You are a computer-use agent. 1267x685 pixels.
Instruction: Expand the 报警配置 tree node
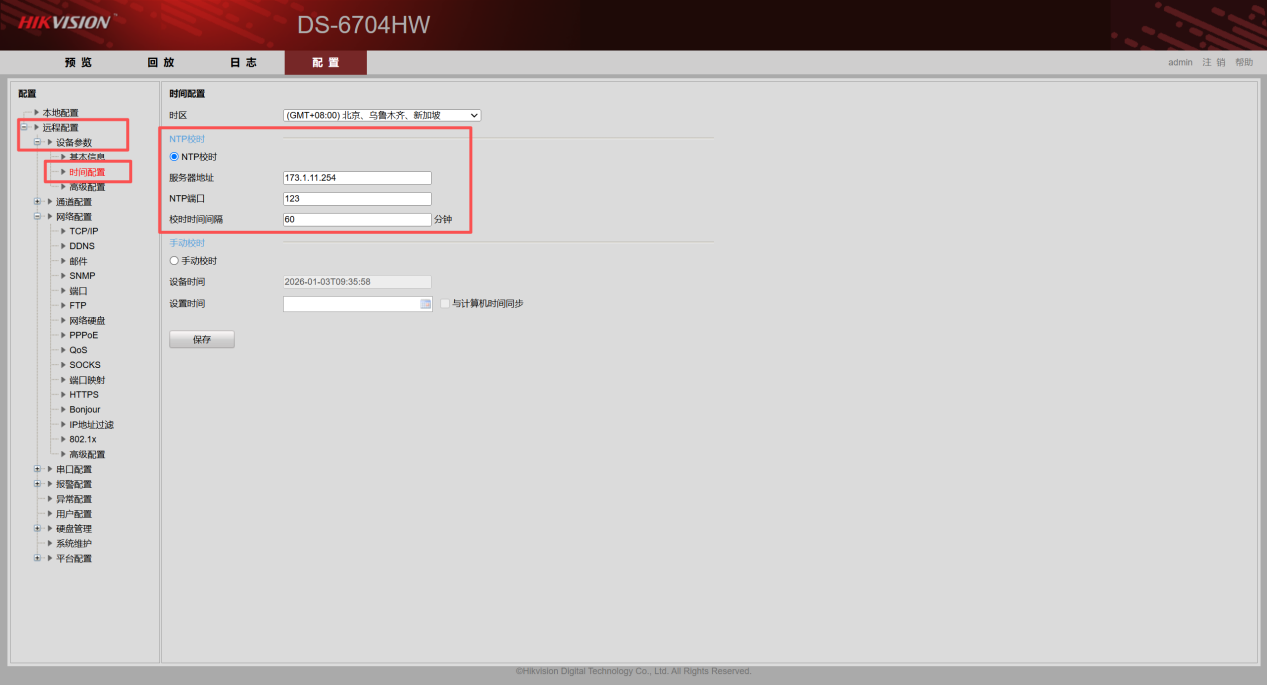(37, 484)
